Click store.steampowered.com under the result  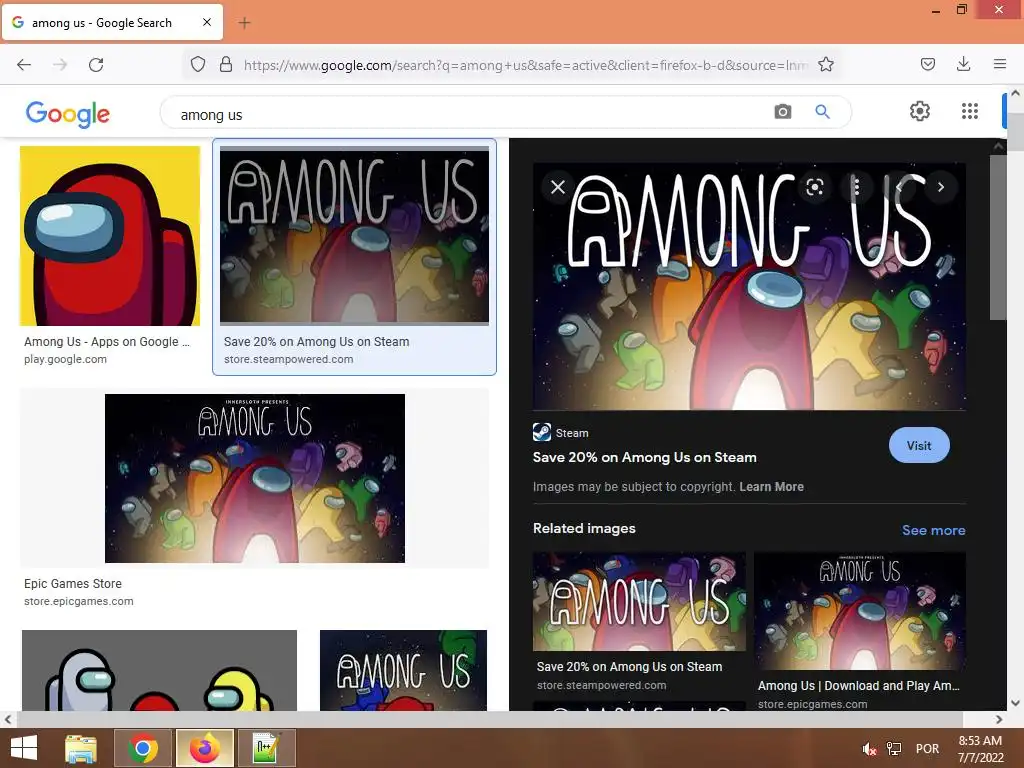(x=289, y=359)
